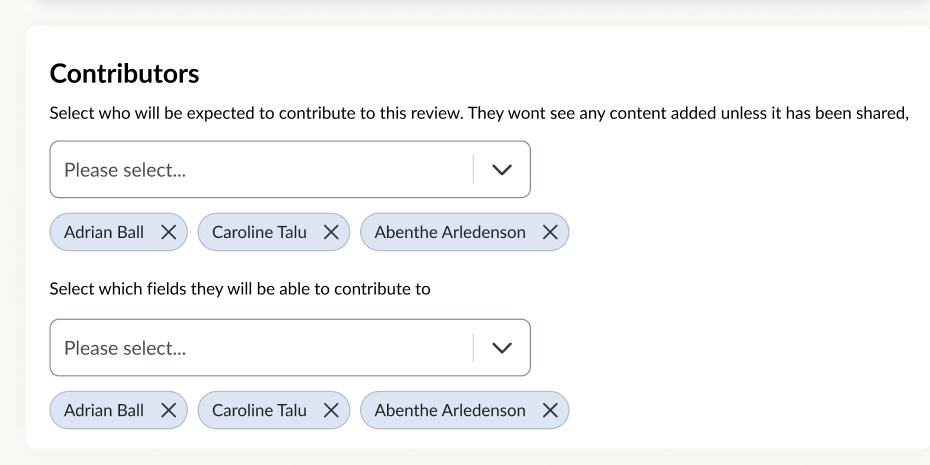Remove Caroline Talu chip under fields selector
This screenshot has height=465, width=930.
(331, 410)
